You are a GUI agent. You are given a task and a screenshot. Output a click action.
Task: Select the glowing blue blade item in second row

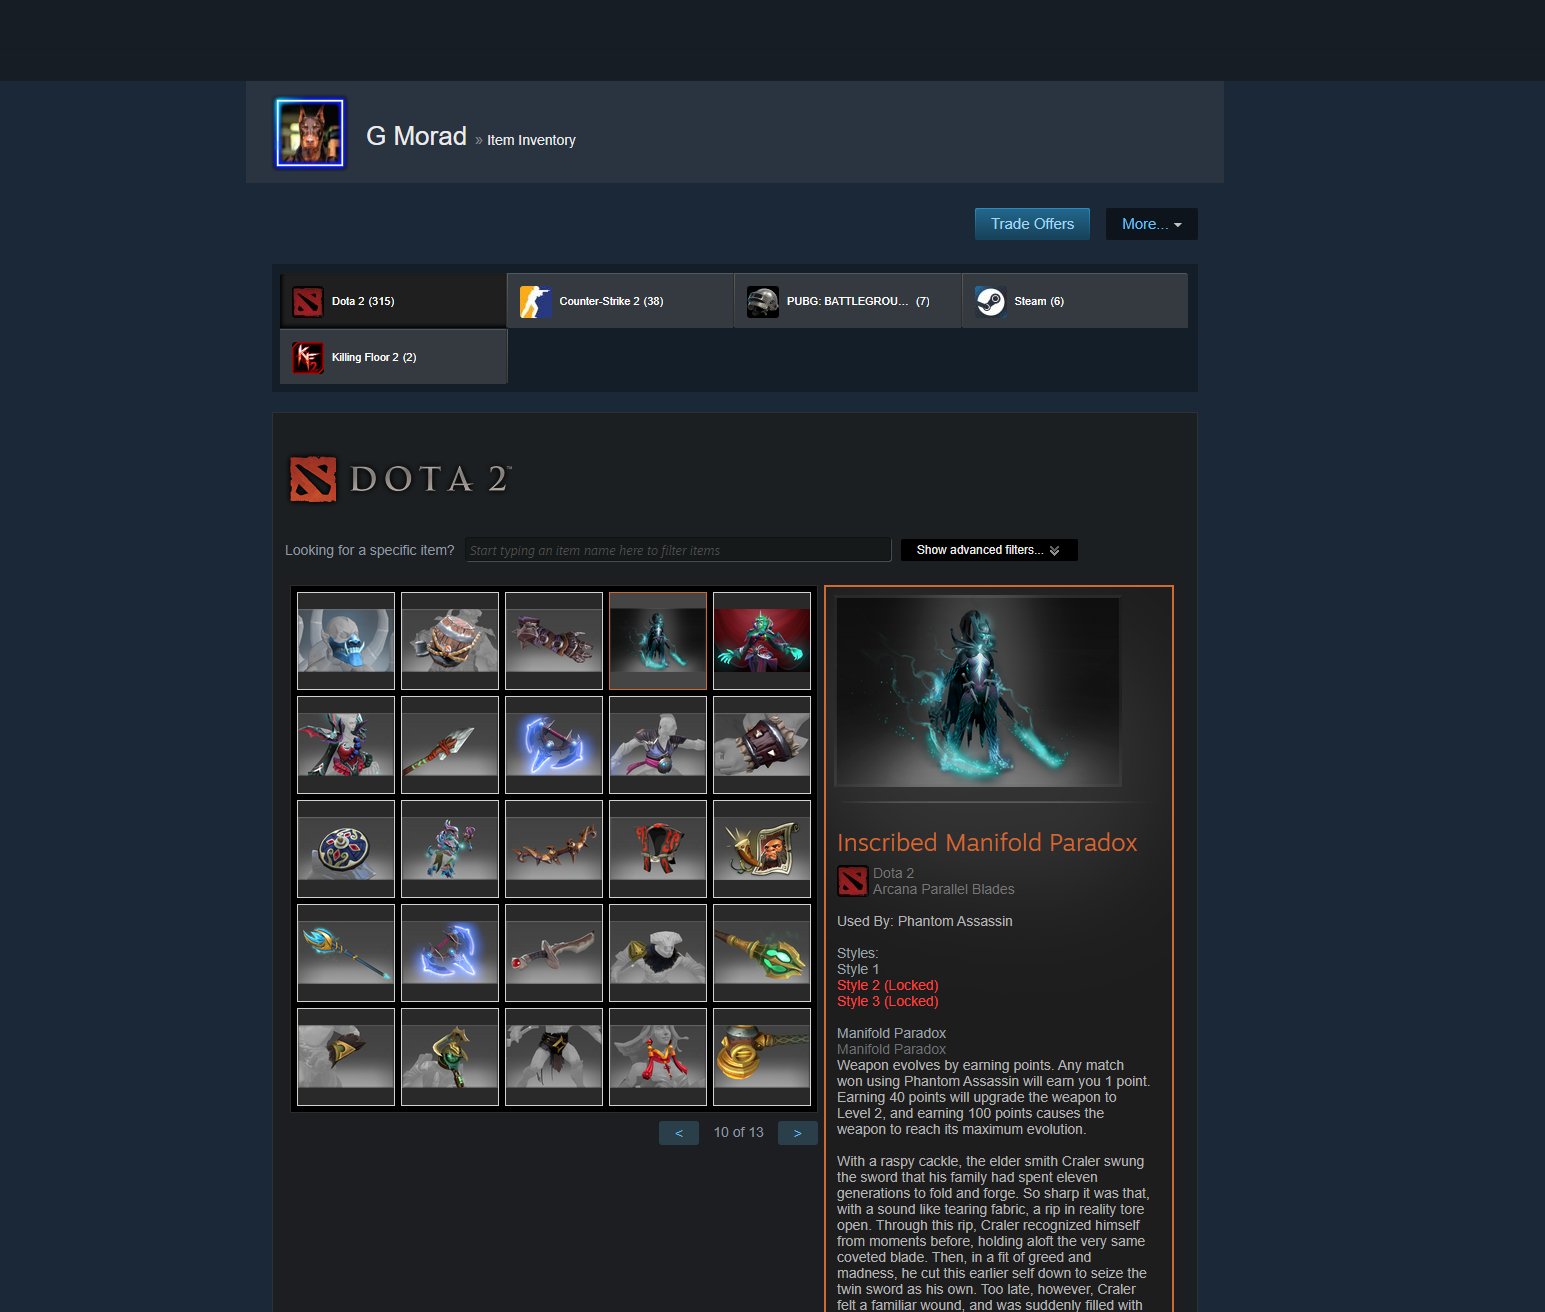554,745
